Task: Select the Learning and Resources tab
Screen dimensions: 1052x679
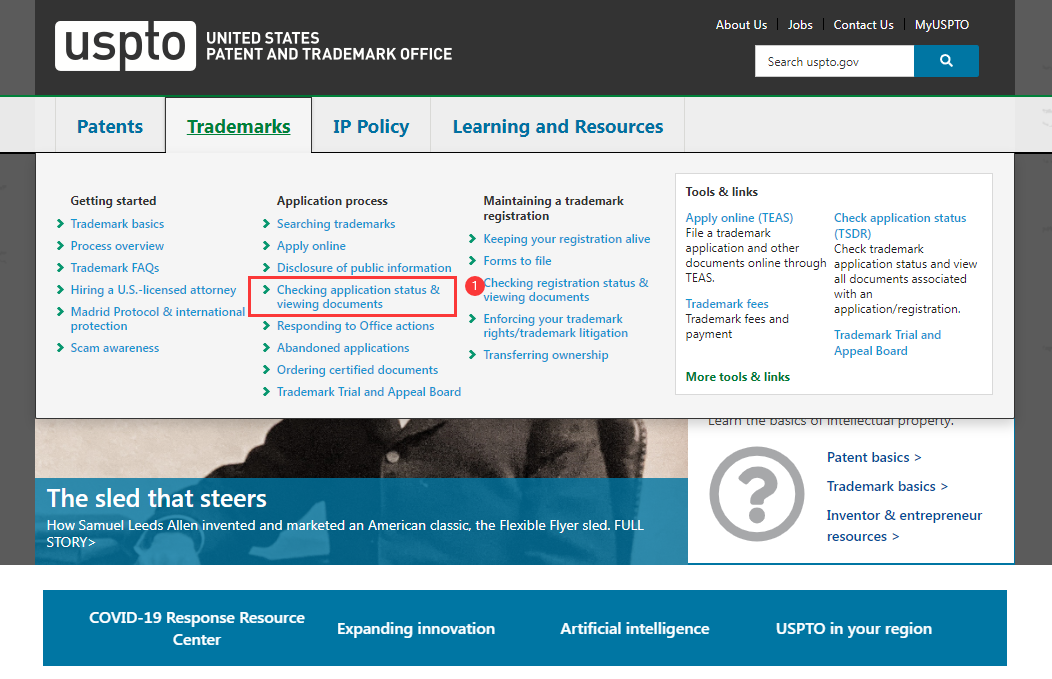Action: click(558, 126)
